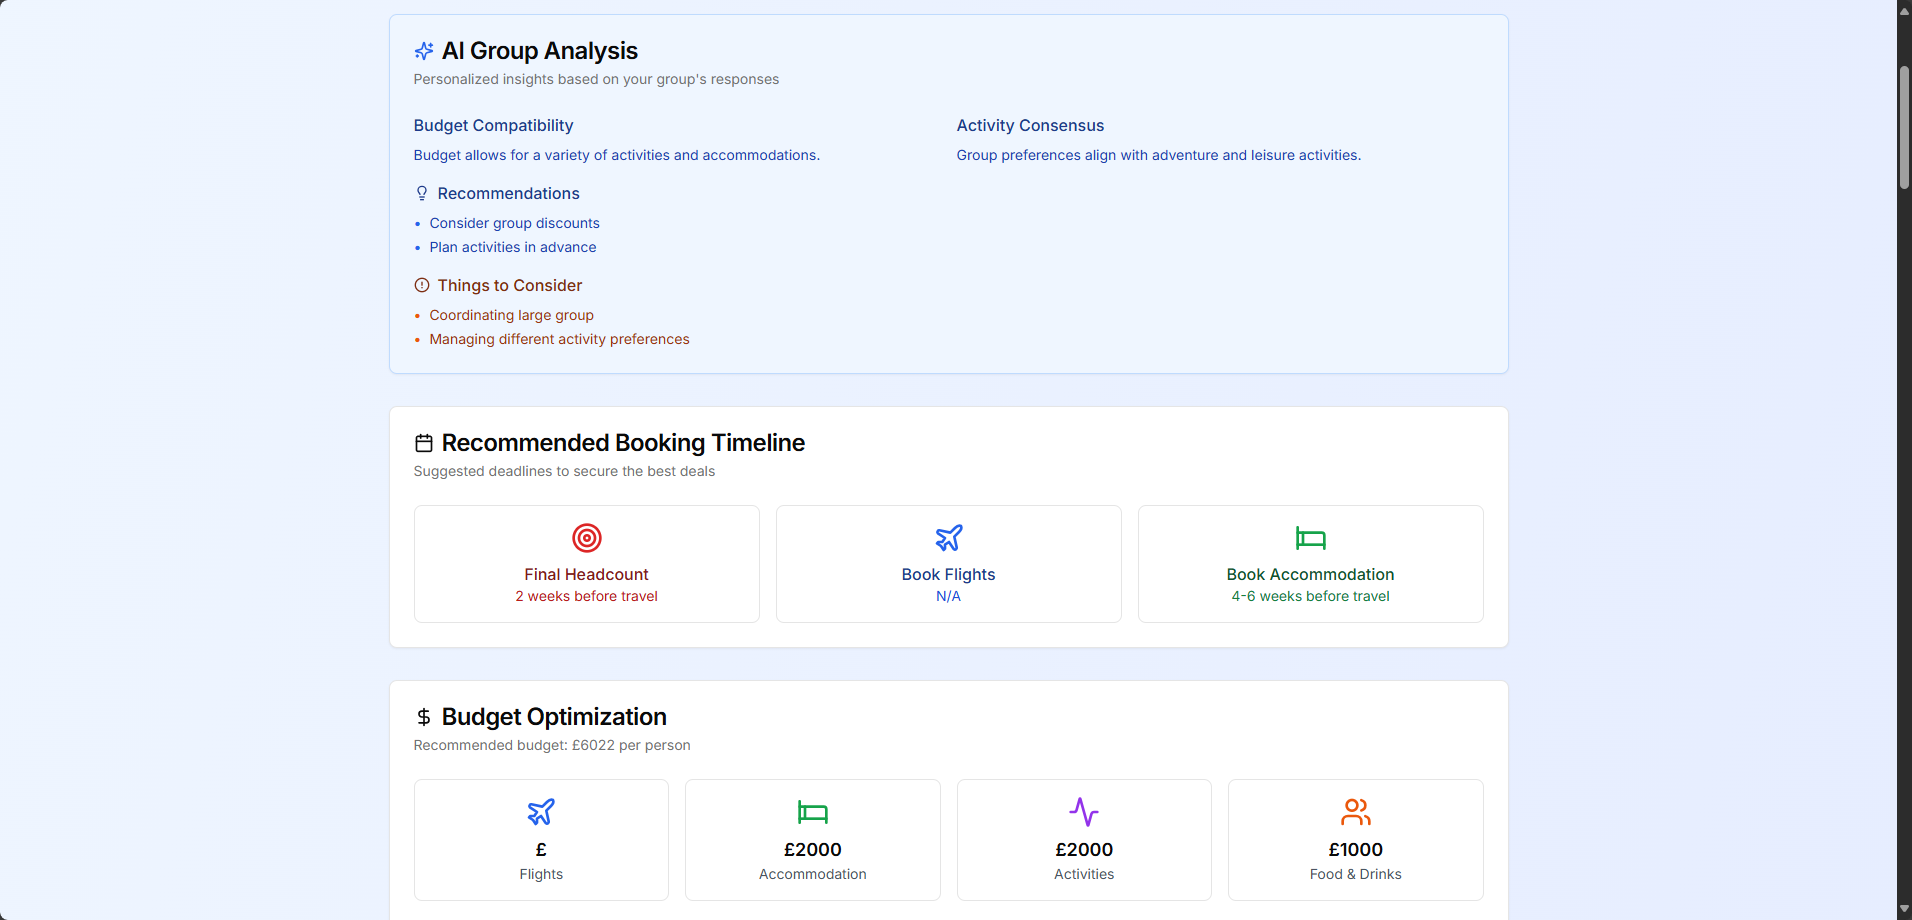Click the purple activity pulse icon
This screenshot has width=1912, height=920.
click(1084, 812)
